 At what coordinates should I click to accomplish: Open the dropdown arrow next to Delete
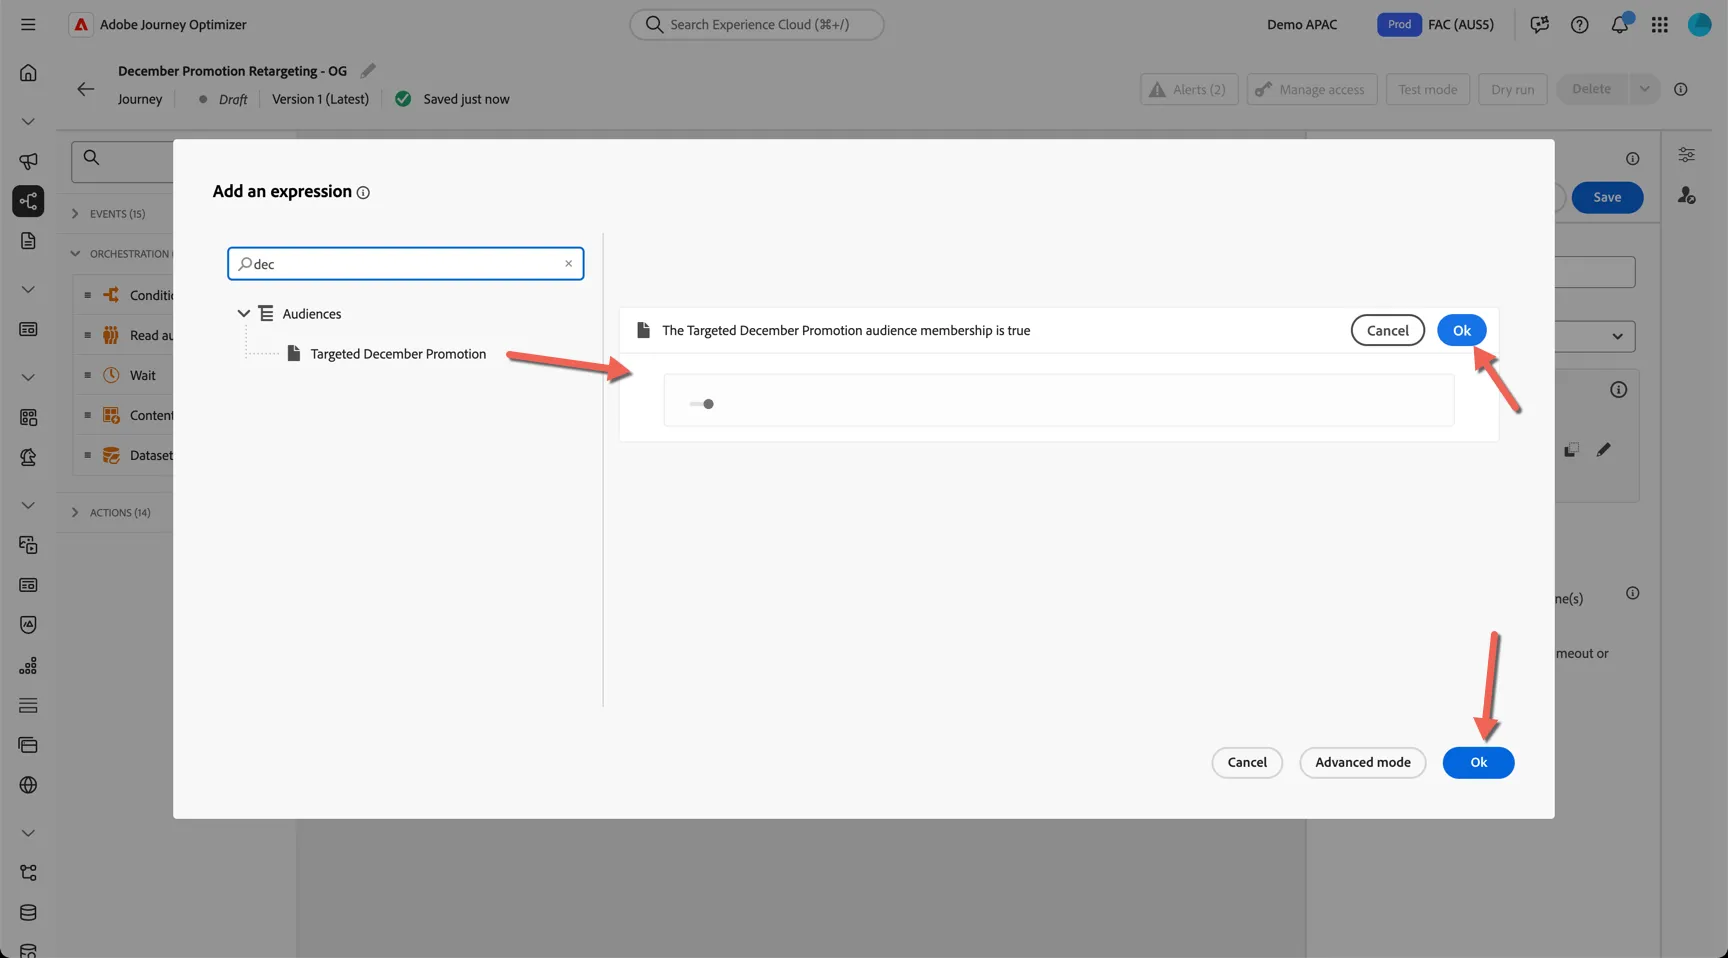point(1644,89)
